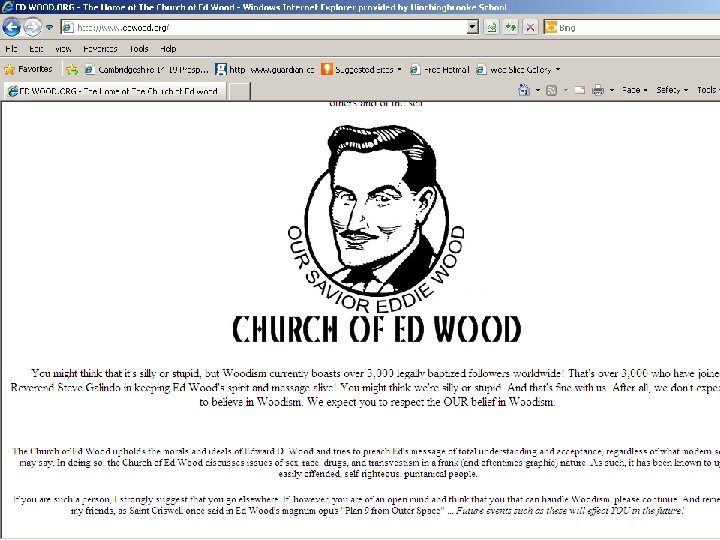Click the Eddie Wood portrait logo
The height and width of the screenshot is (540, 720).
click(x=376, y=218)
